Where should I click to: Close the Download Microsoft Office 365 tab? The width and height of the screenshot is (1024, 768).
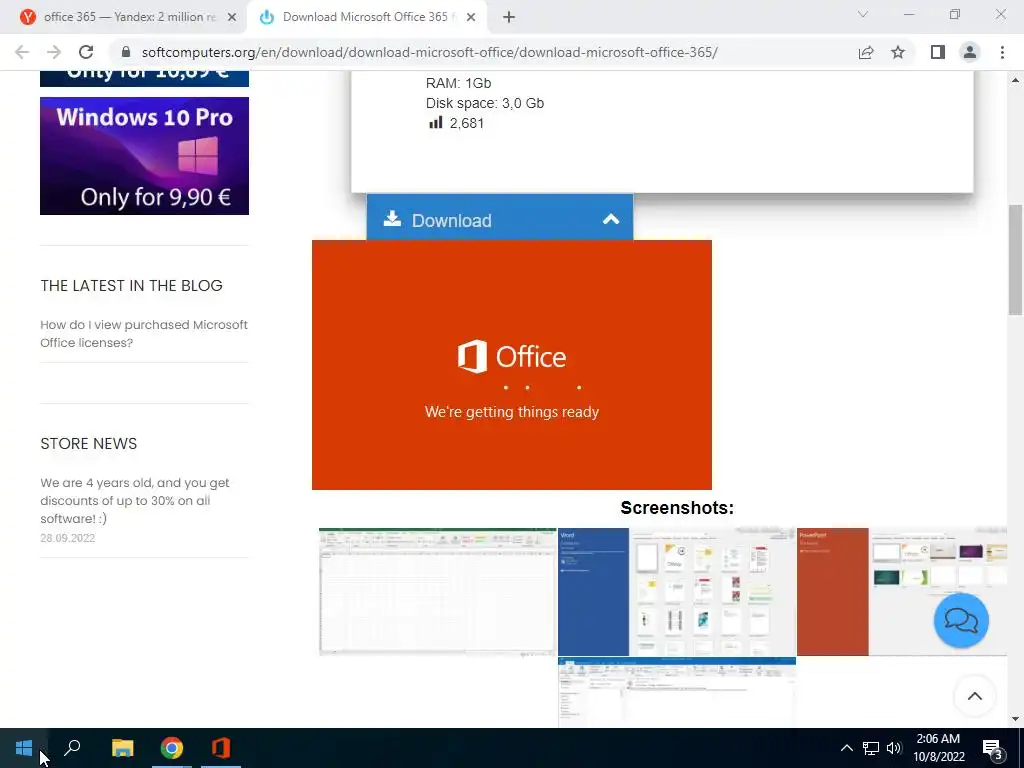click(471, 18)
